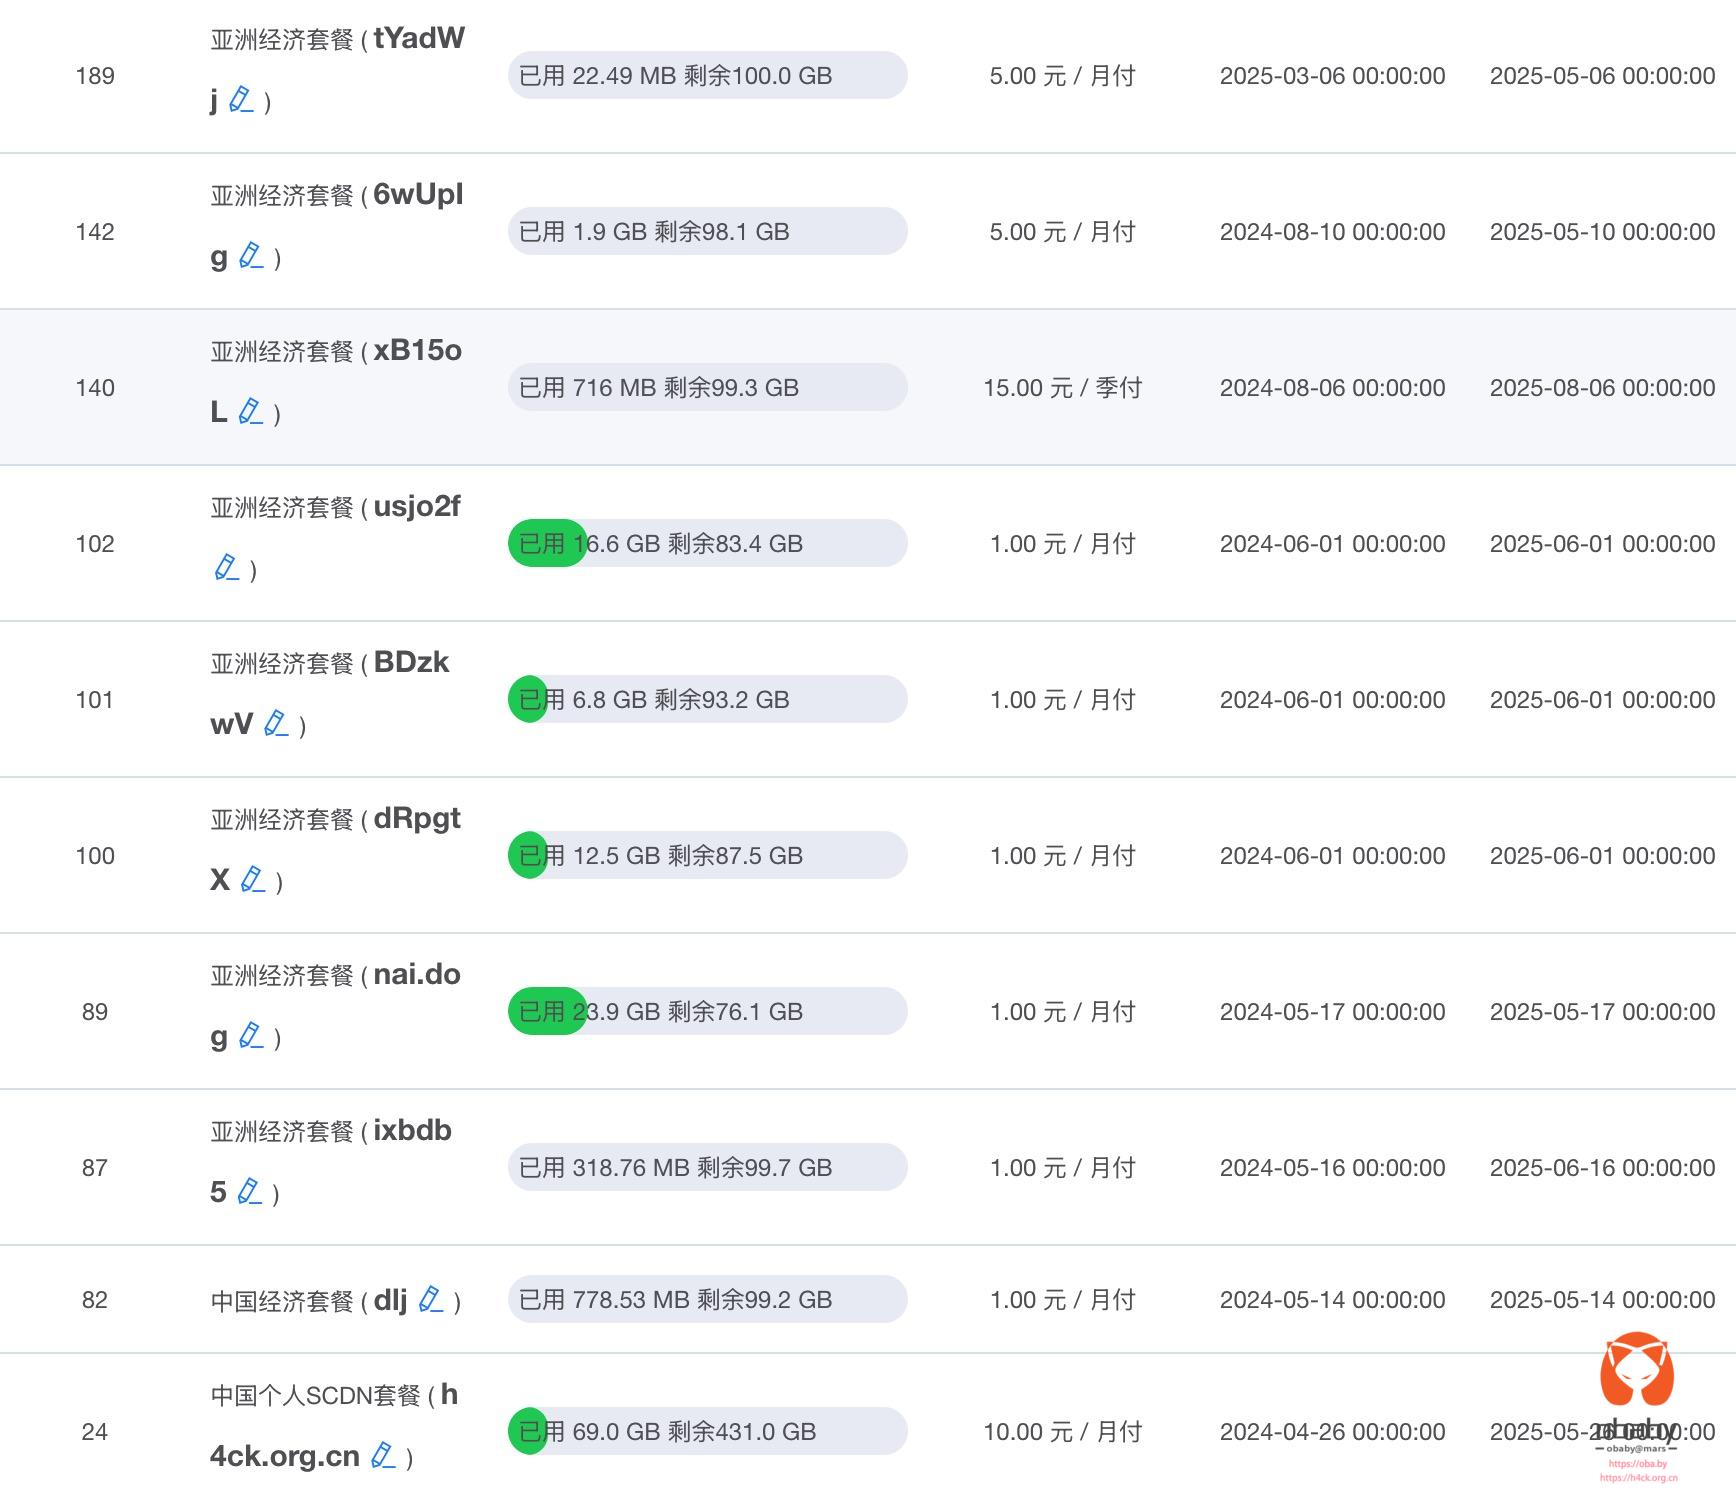Click usage bar showing 23.9 GB used
The height and width of the screenshot is (1494, 1736).
(707, 1011)
